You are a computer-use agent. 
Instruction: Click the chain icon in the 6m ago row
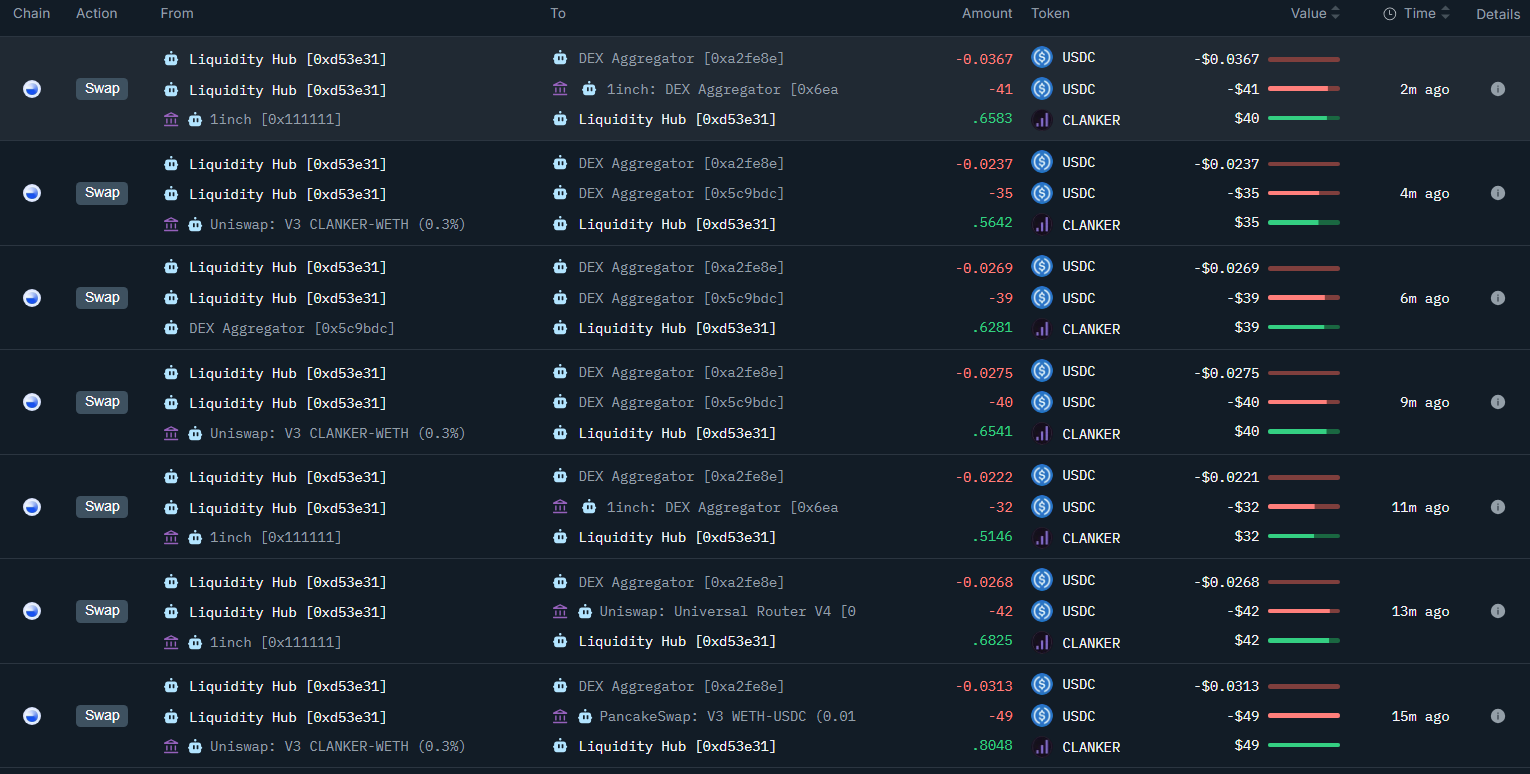point(32,298)
